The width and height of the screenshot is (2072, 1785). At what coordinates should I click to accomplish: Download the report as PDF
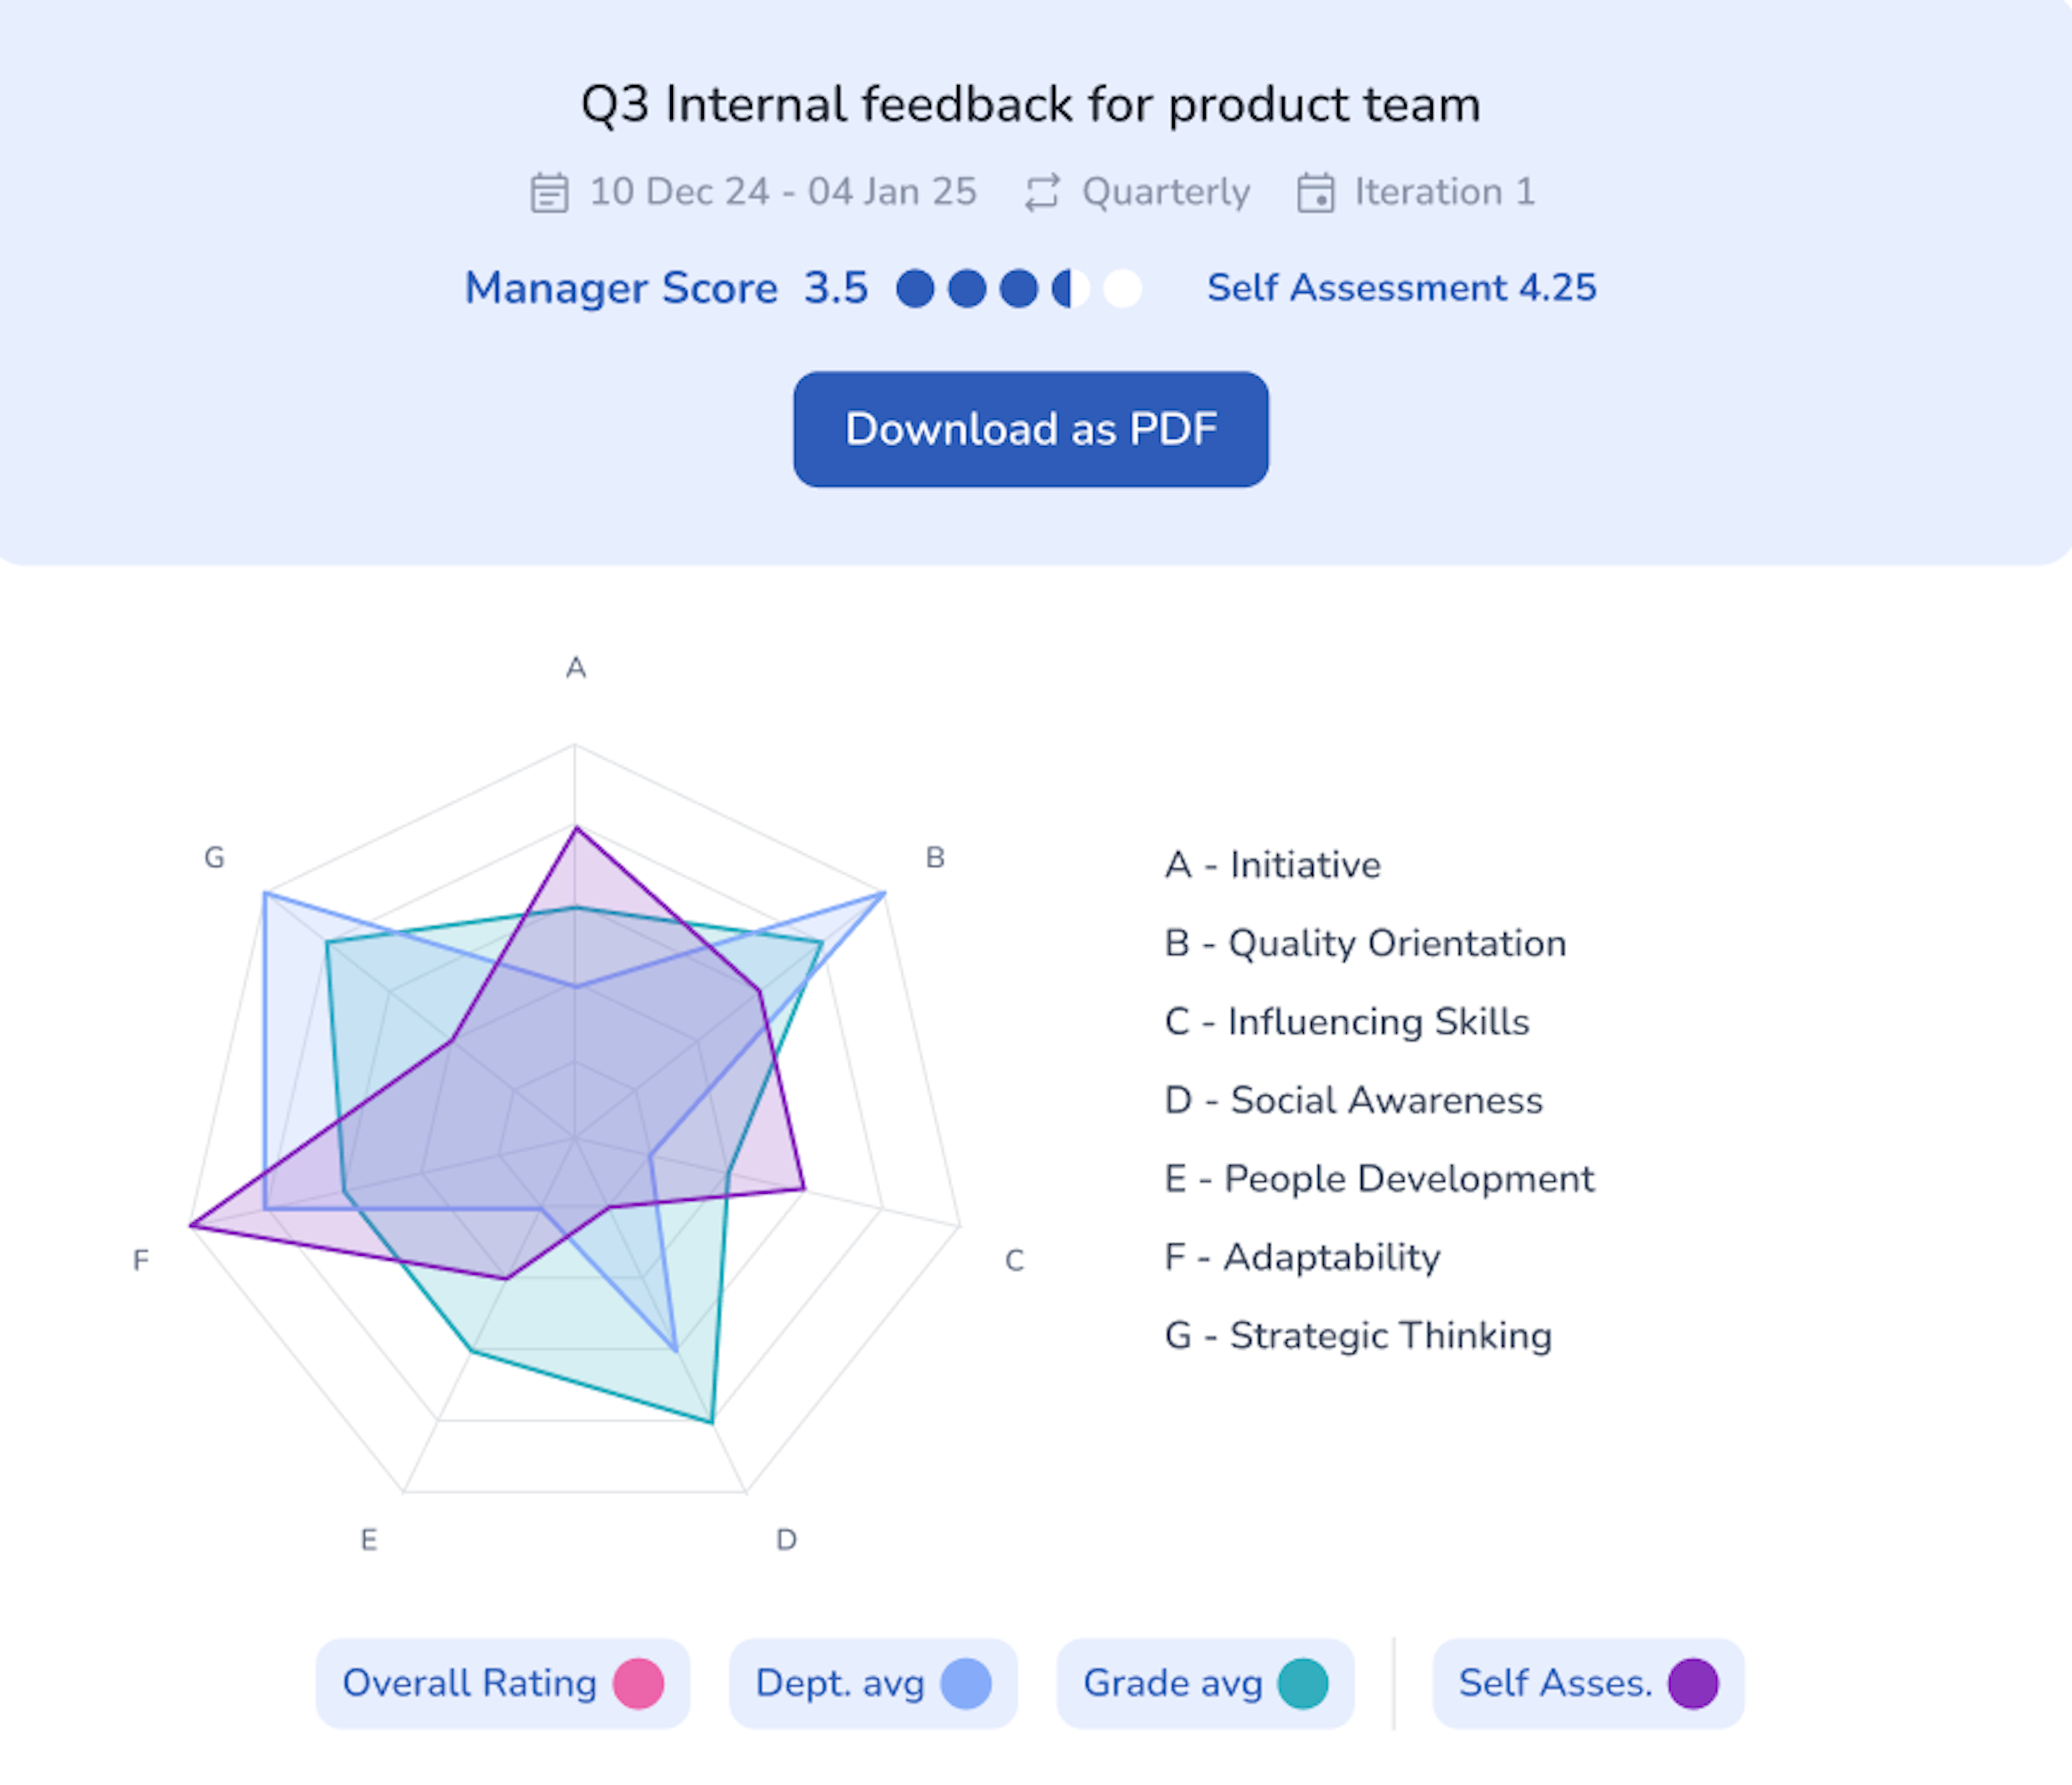[1031, 429]
